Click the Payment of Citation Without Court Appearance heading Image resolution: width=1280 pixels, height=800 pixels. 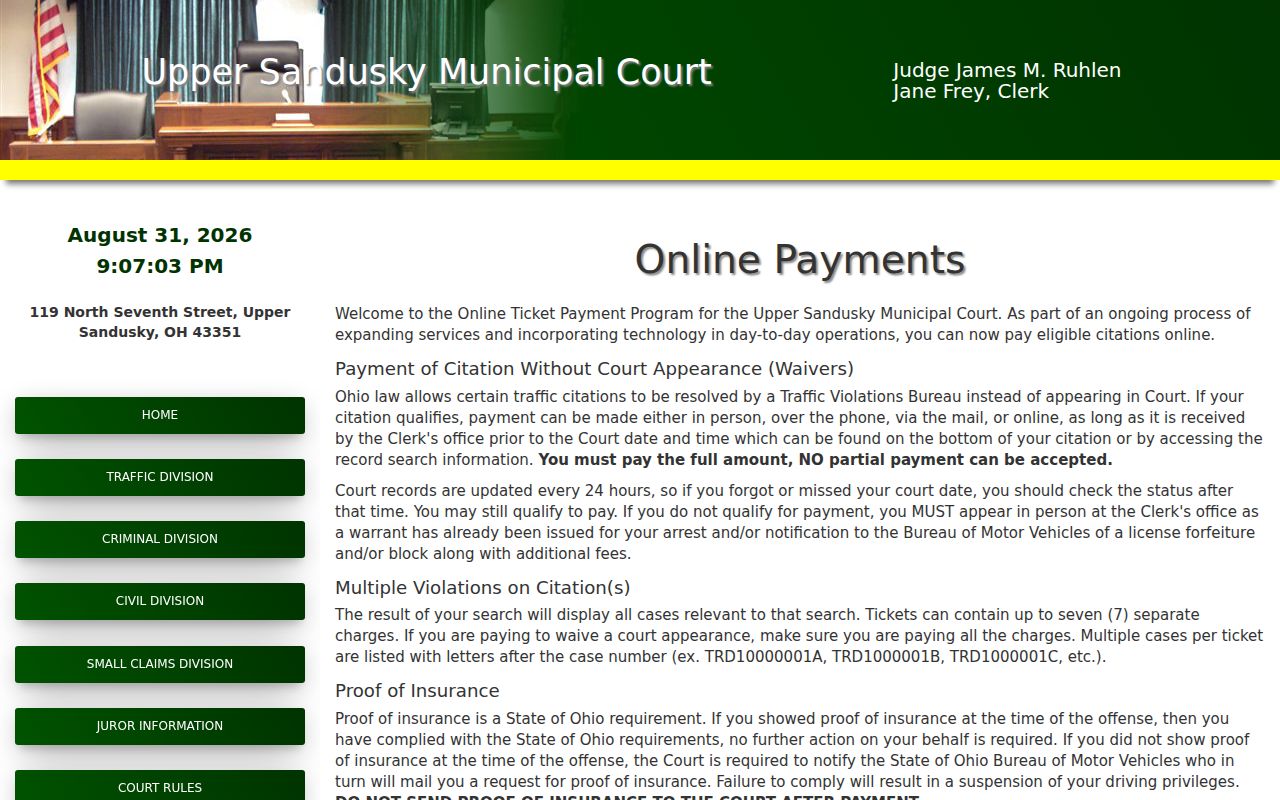pyautogui.click(x=594, y=369)
